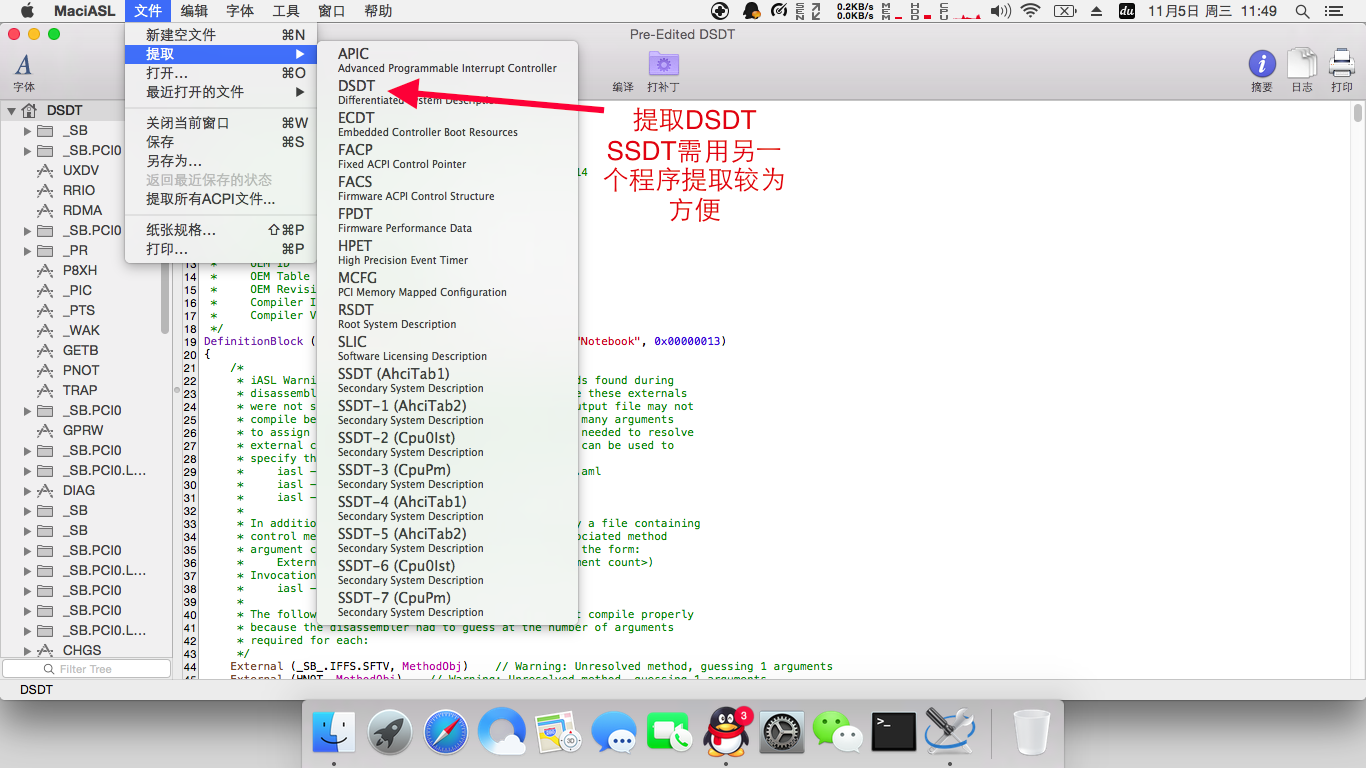Choose 打印… in the File menu
Image resolution: width=1366 pixels, height=768 pixels.
[x=221, y=248]
